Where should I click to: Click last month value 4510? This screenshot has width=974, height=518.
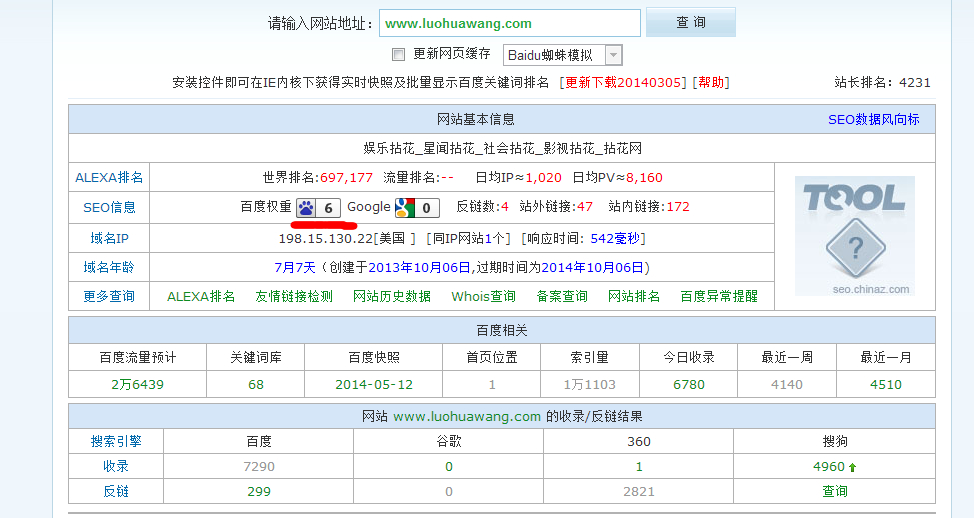(886, 384)
